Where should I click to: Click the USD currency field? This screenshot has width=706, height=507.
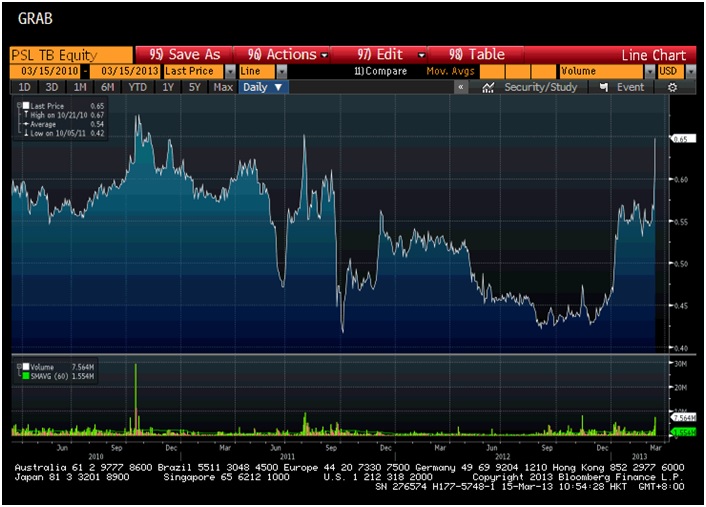(671, 71)
